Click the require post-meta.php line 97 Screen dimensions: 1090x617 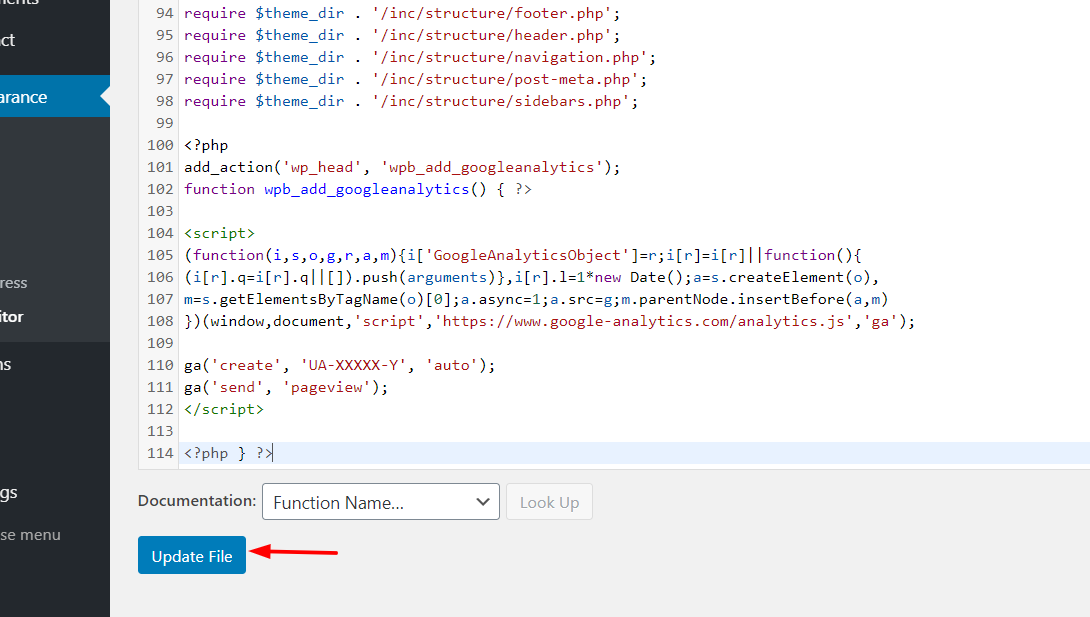point(415,79)
